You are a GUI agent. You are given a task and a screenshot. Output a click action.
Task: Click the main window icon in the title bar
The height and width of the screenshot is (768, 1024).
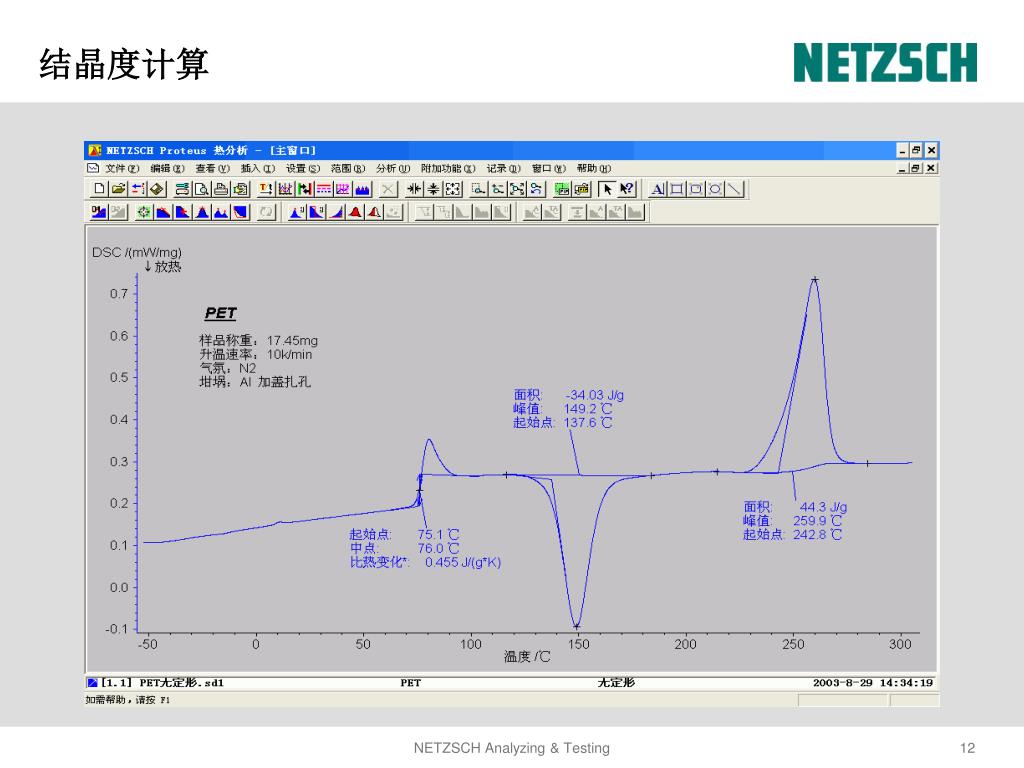coord(95,150)
